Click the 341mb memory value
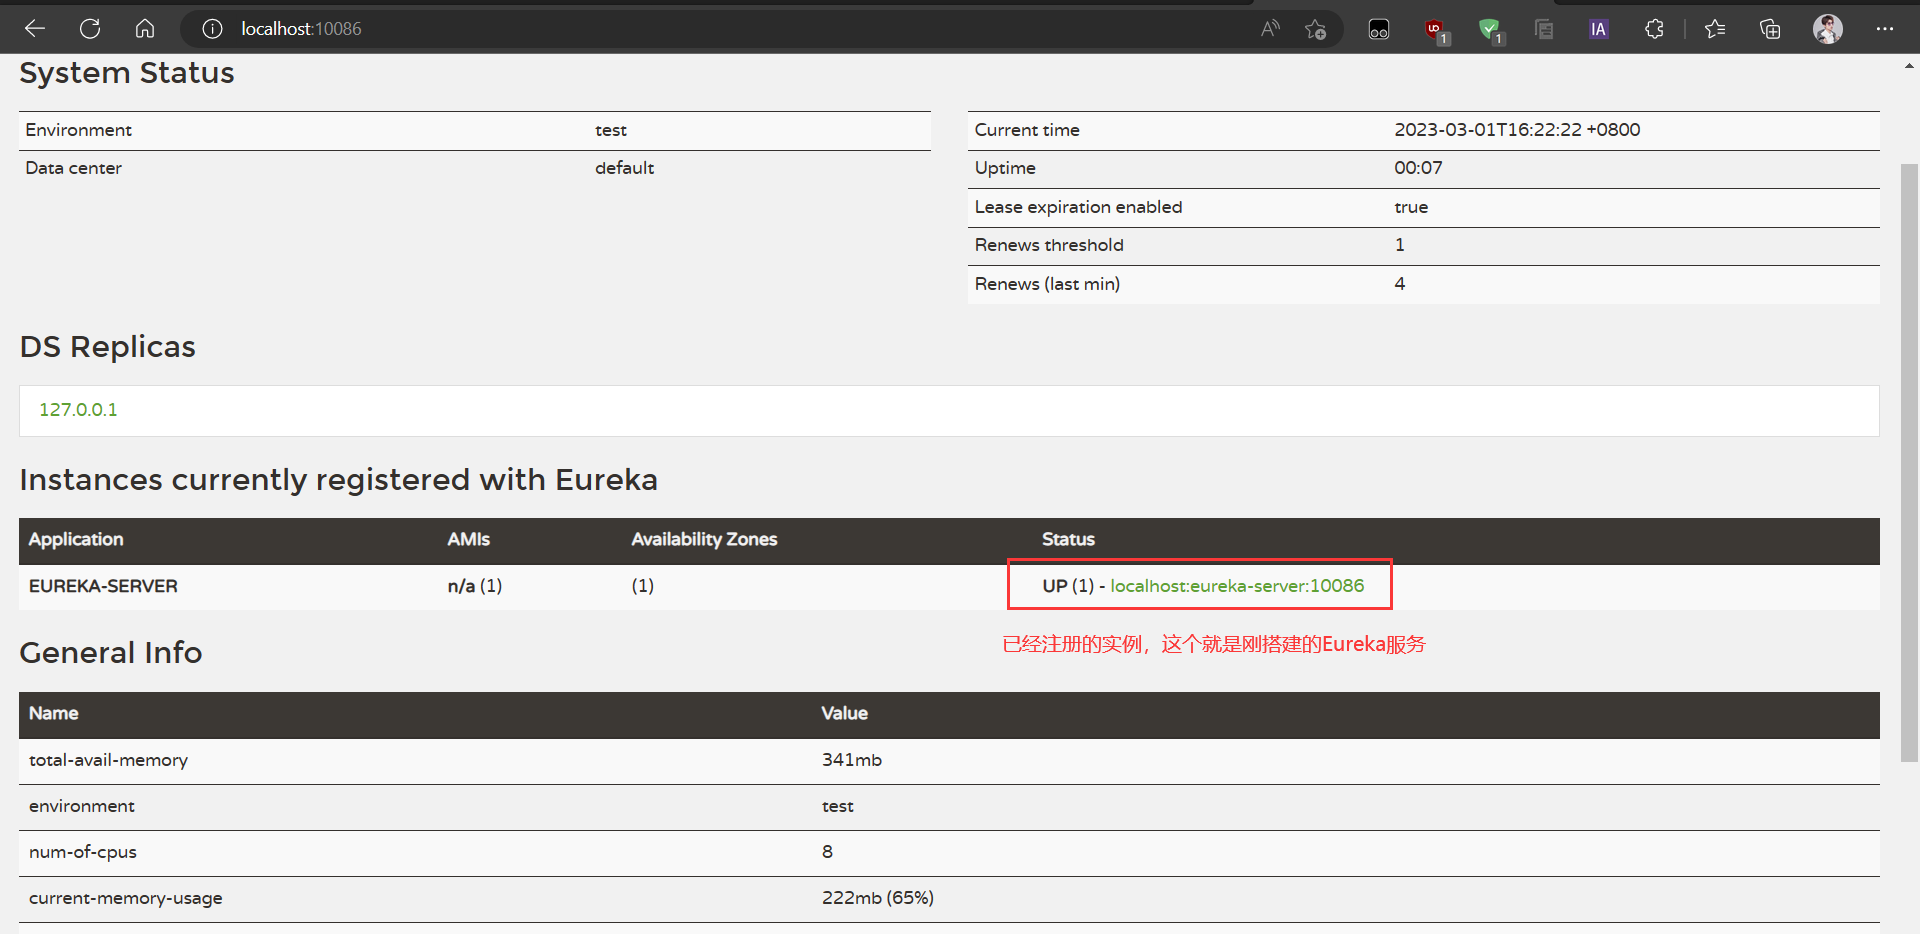Screen dimensions: 1920x934 tap(851, 760)
